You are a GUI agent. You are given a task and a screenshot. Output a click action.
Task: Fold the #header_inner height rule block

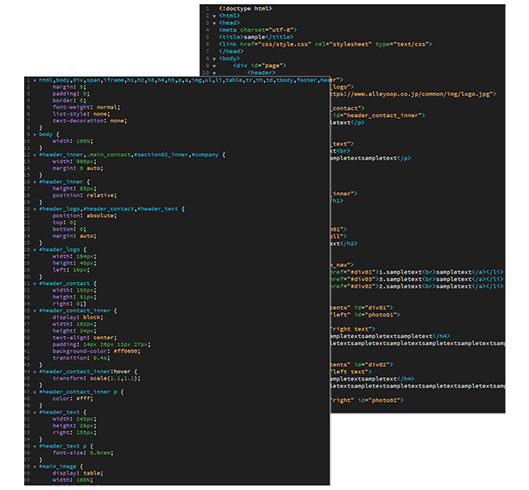[35, 182]
